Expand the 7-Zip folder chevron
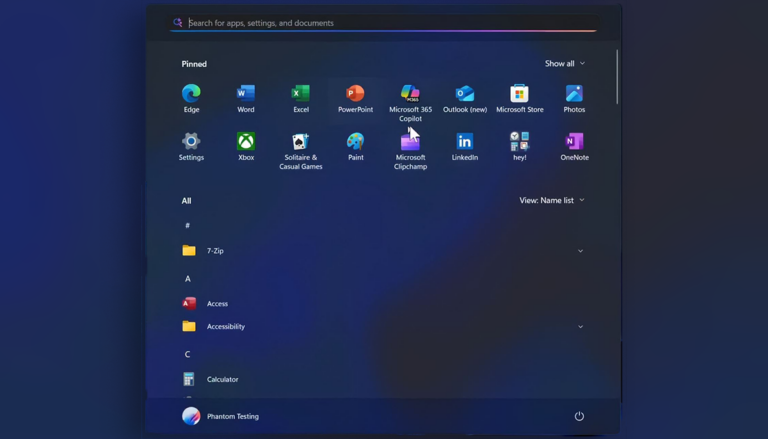 click(x=580, y=251)
